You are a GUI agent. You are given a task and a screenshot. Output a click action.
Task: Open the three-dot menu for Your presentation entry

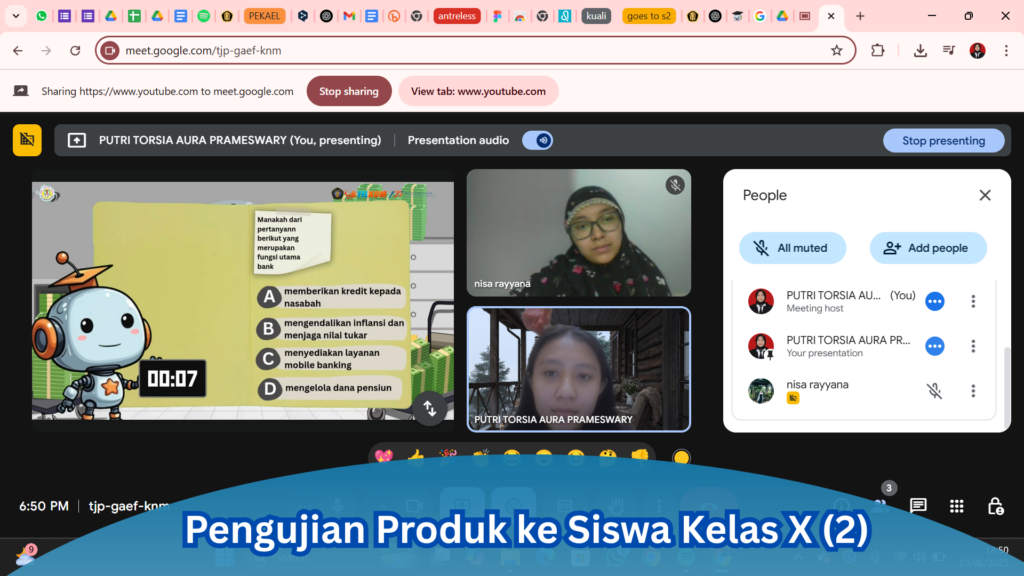click(x=973, y=346)
